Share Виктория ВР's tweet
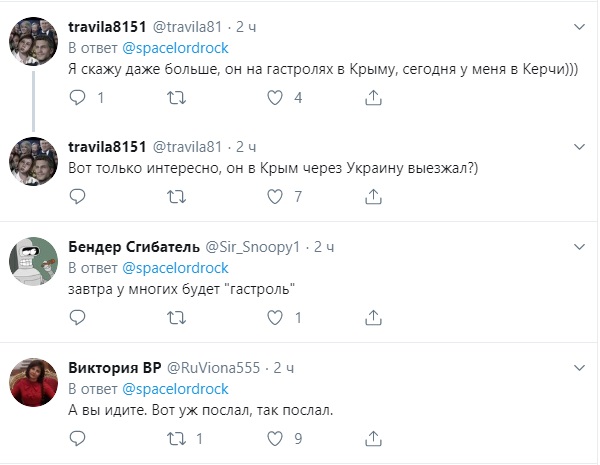The width and height of the screenshot is (600, 465). (x=373, y=438)
